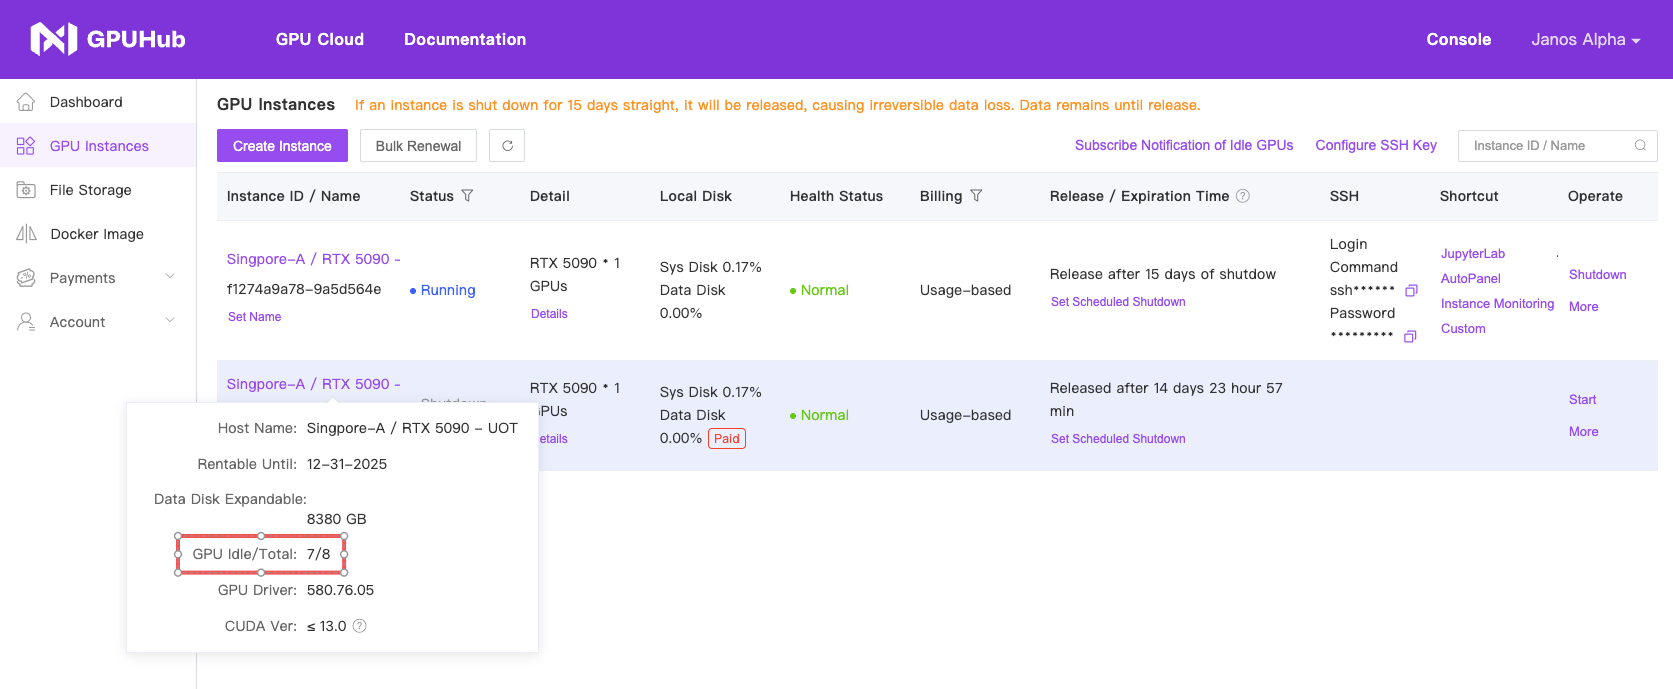1673x689 pixels.
Task: Select the GPU Instances sidebar icon
Action: [26, 146]
